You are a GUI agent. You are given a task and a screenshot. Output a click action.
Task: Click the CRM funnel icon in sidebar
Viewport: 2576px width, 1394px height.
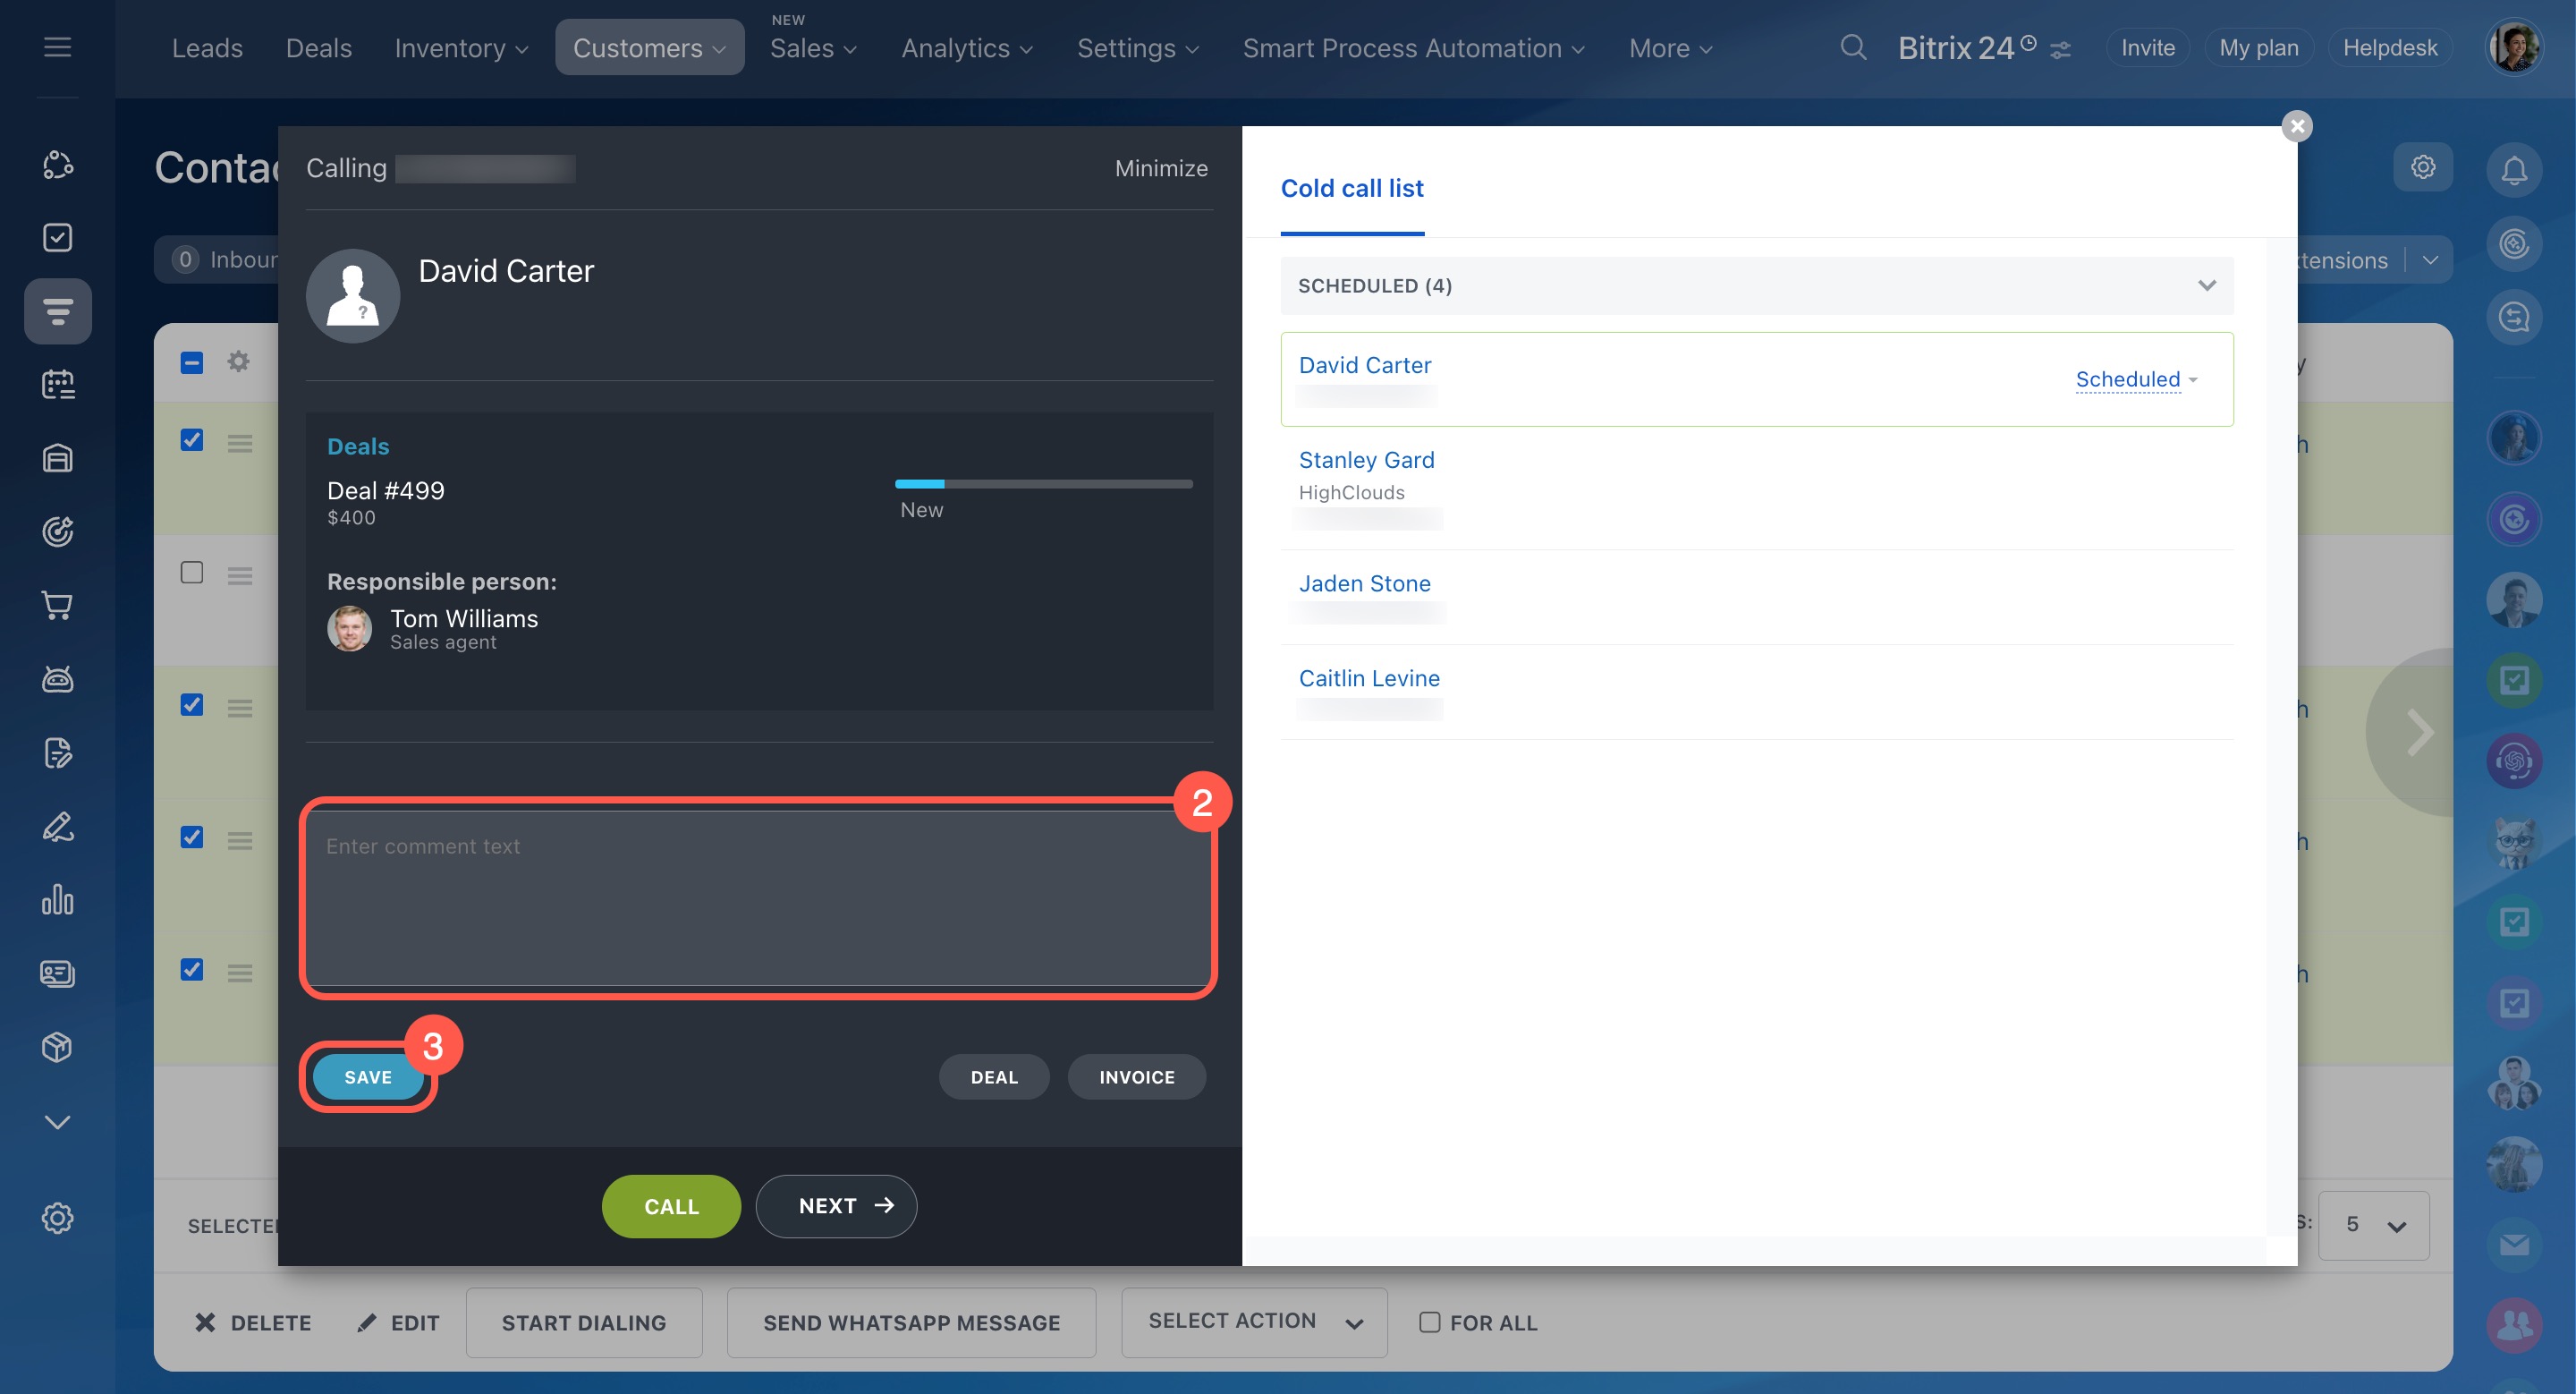(x=57, y=311)
